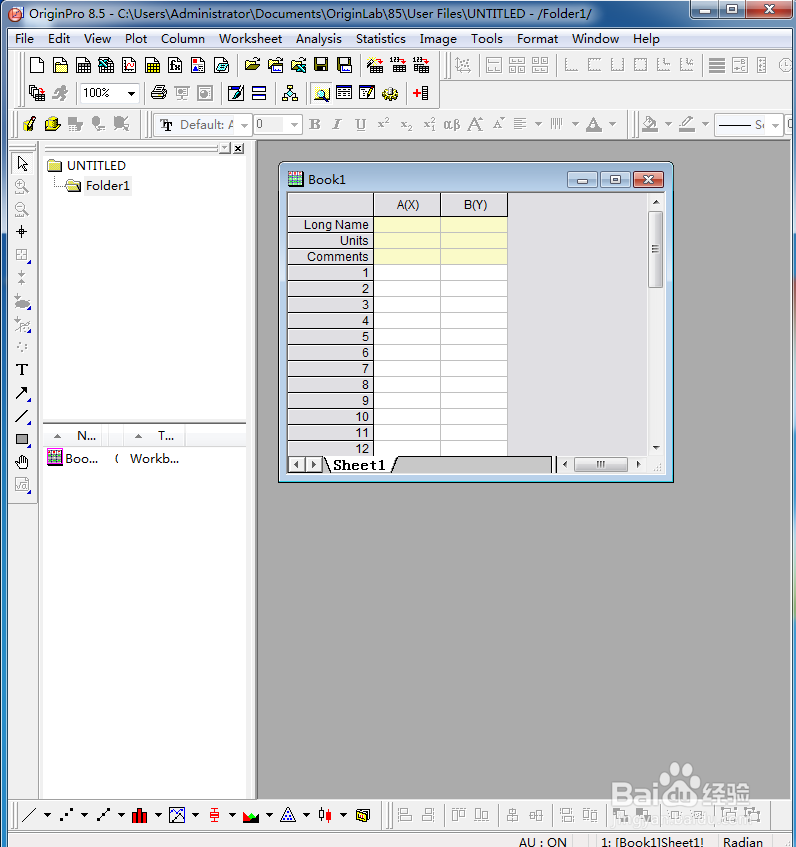Viewport: 796px width, 847px height.
Task: Toggle superscript formatting
Action: (x=383, y=125)
